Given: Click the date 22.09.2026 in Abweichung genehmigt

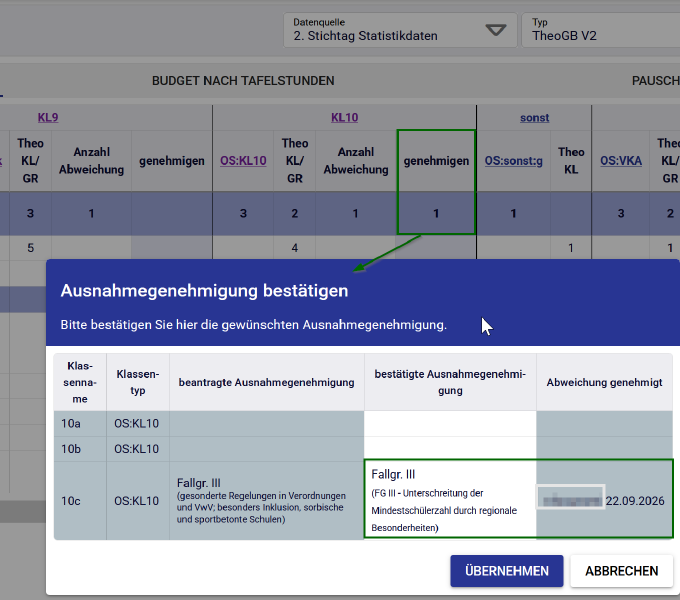Looking at the screenshot, I should pyautogui.click(x=635, y=501).
